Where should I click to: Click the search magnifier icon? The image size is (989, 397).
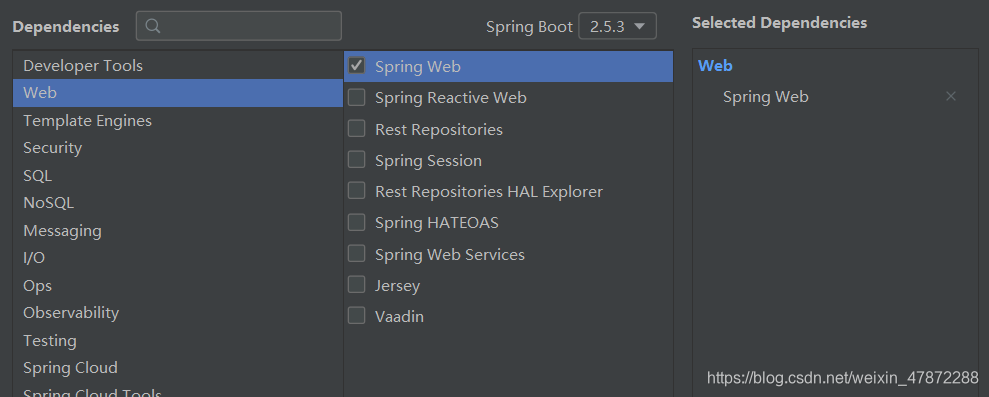click(x=153, y=26)
